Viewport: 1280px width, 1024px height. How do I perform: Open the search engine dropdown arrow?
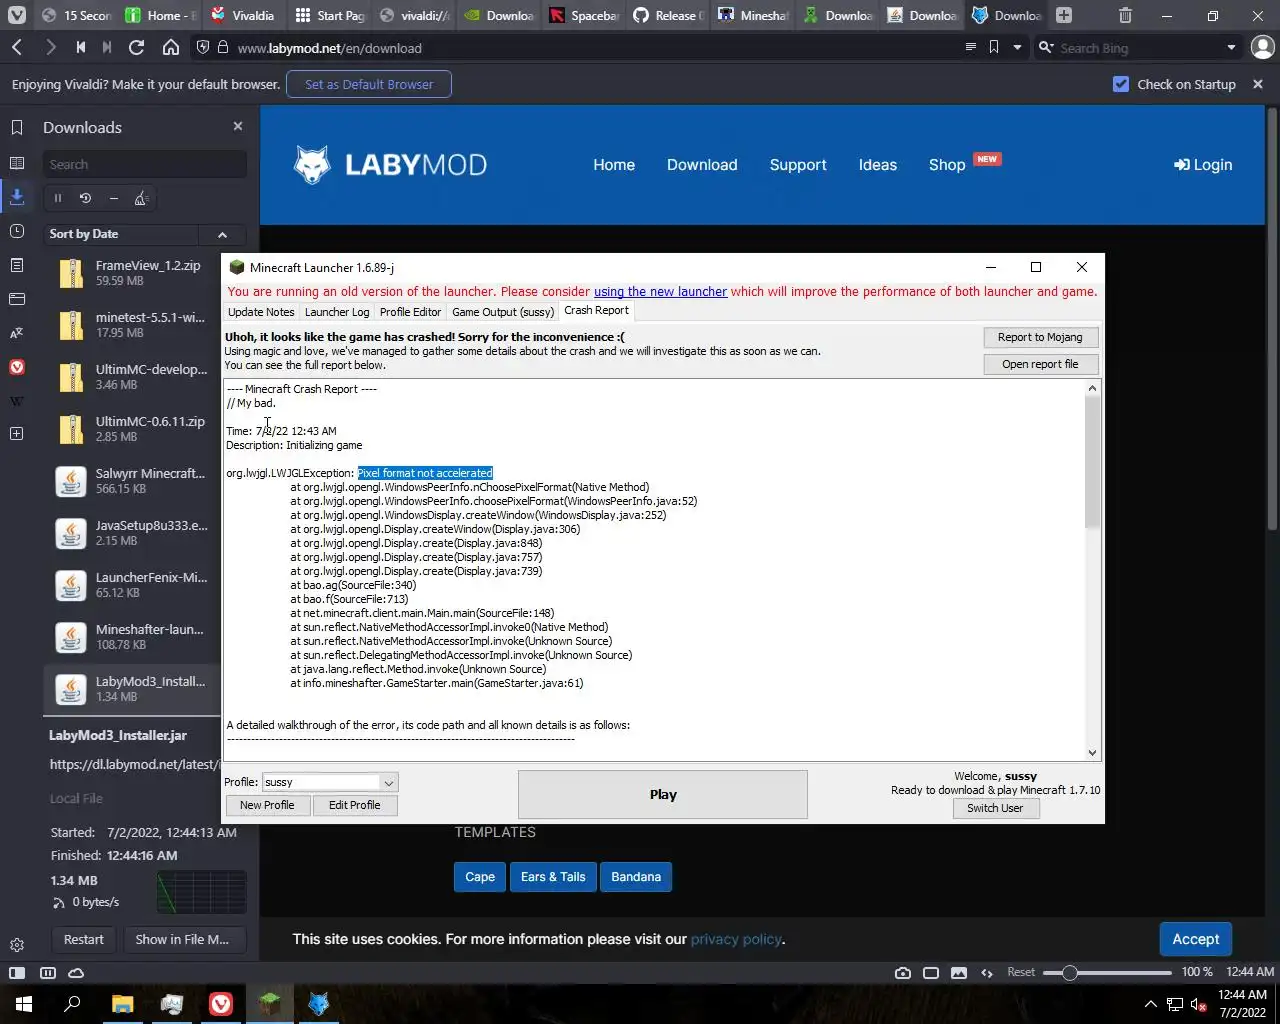pos(1231,47)
